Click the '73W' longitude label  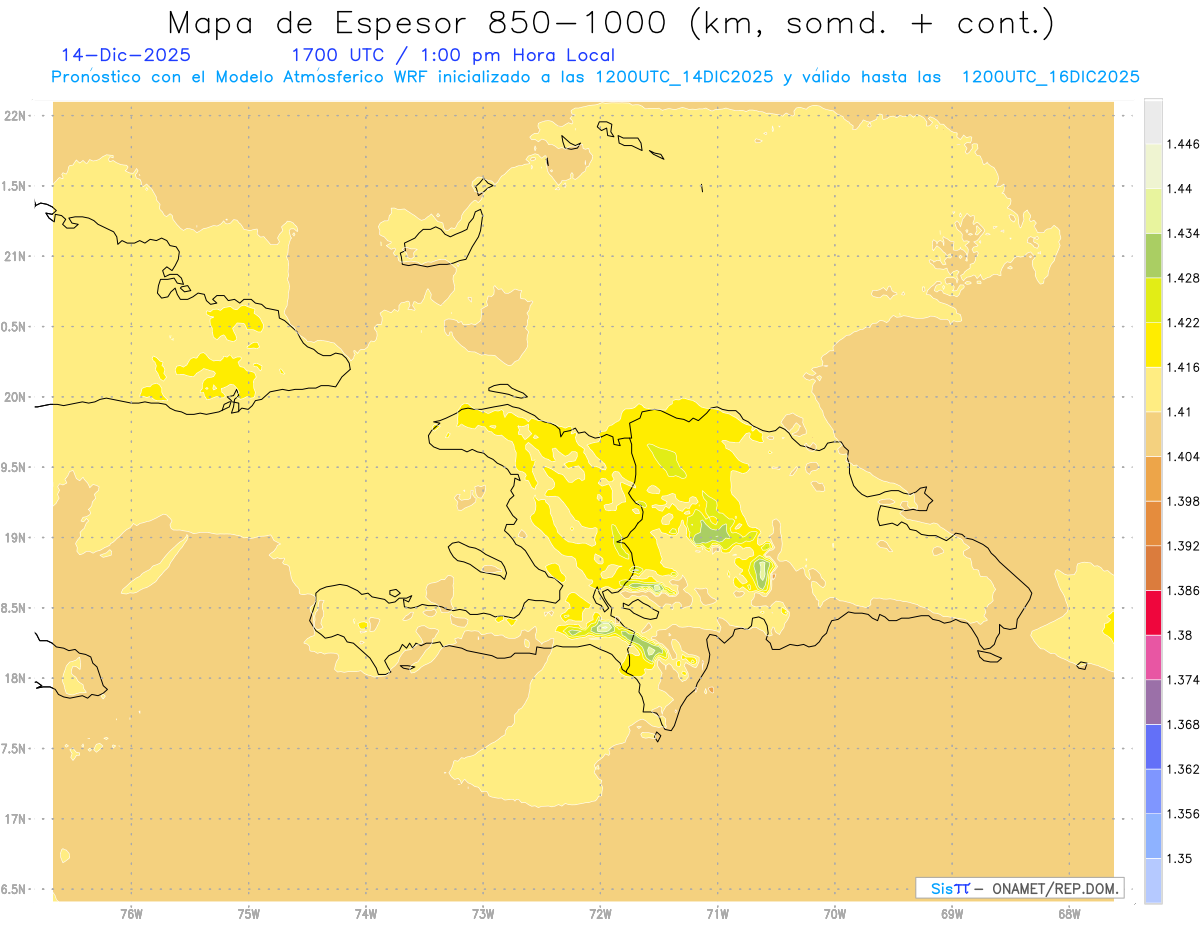click(x=483, y=913)
